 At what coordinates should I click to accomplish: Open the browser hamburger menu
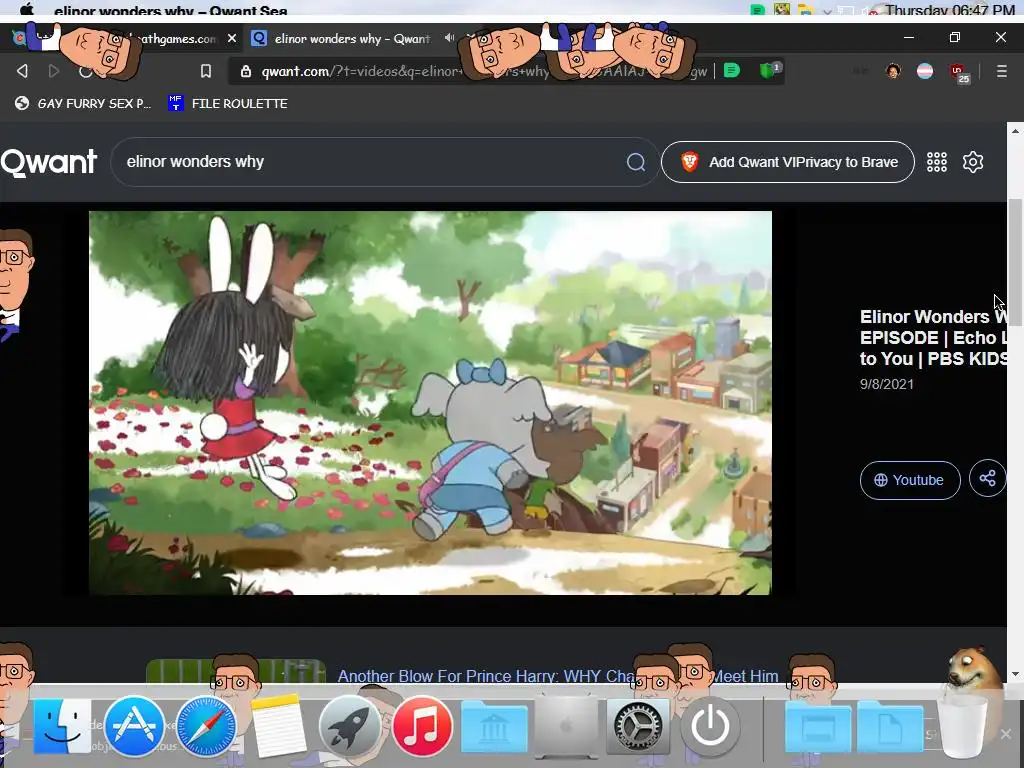(1001, 71)
